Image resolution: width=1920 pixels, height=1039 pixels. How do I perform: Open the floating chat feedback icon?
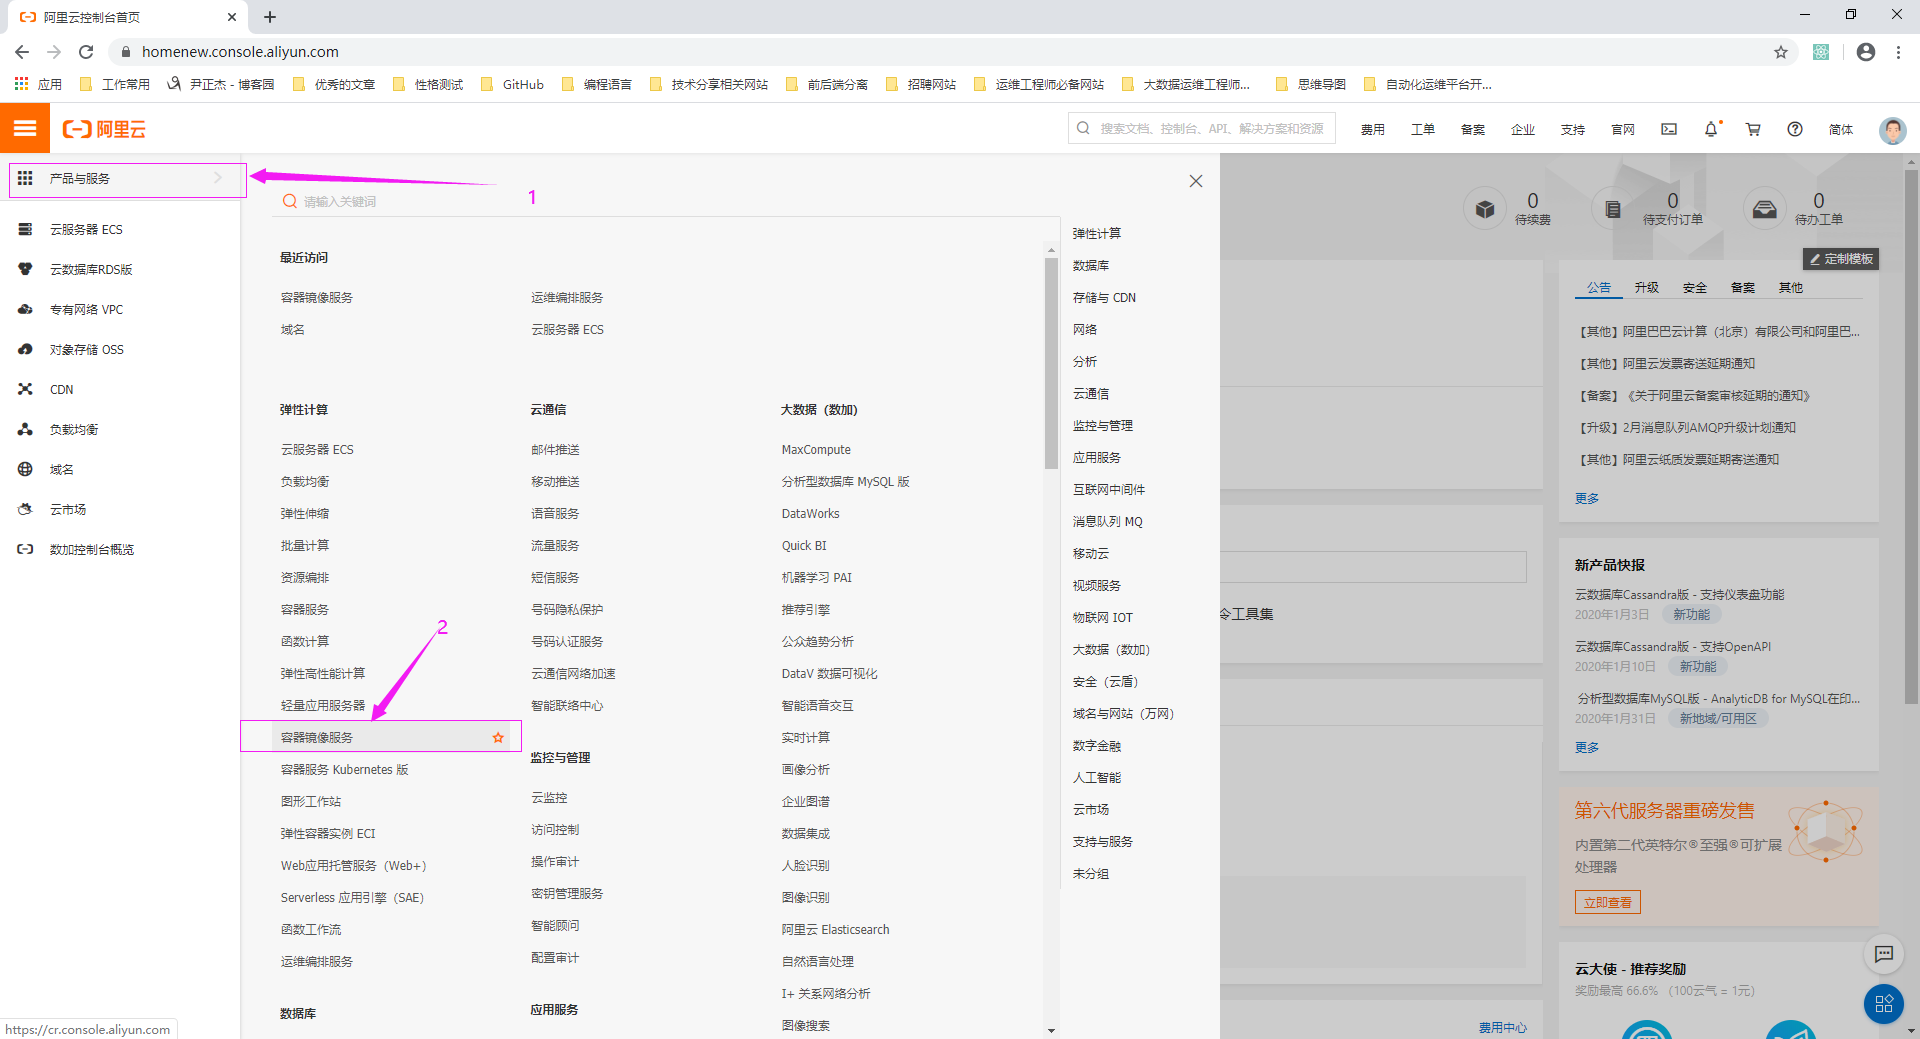(x=1884, y=954)
